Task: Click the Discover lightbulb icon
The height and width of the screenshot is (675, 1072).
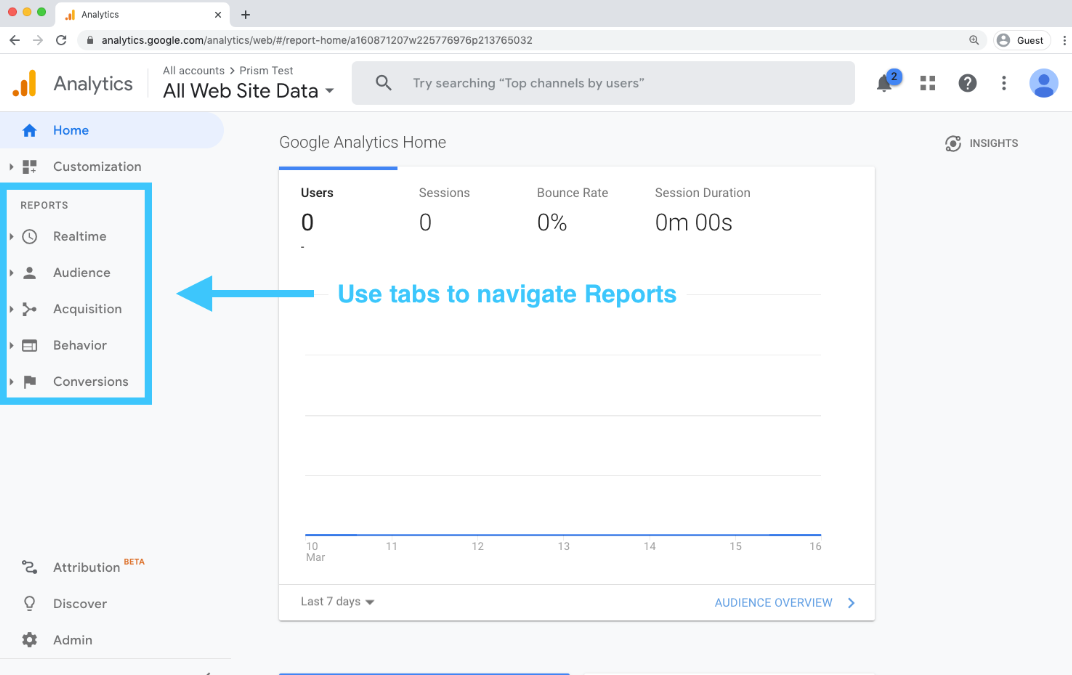Action: 29,603
